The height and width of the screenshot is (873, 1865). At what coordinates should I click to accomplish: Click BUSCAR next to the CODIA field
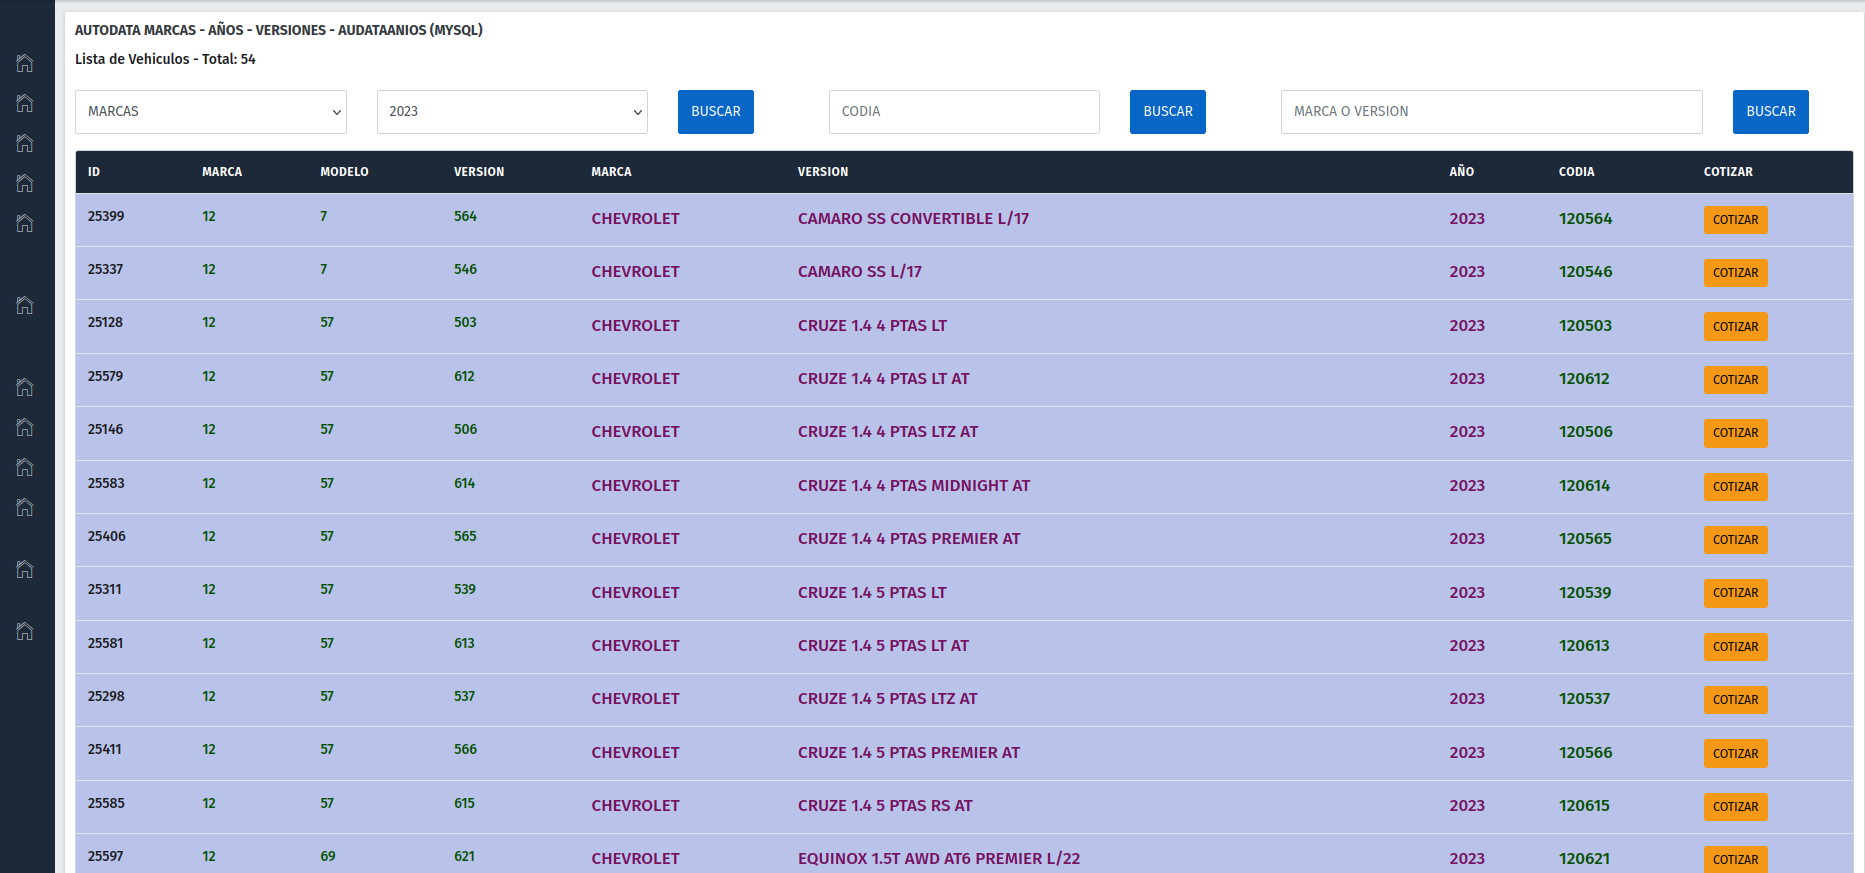tap(1168, 112)
